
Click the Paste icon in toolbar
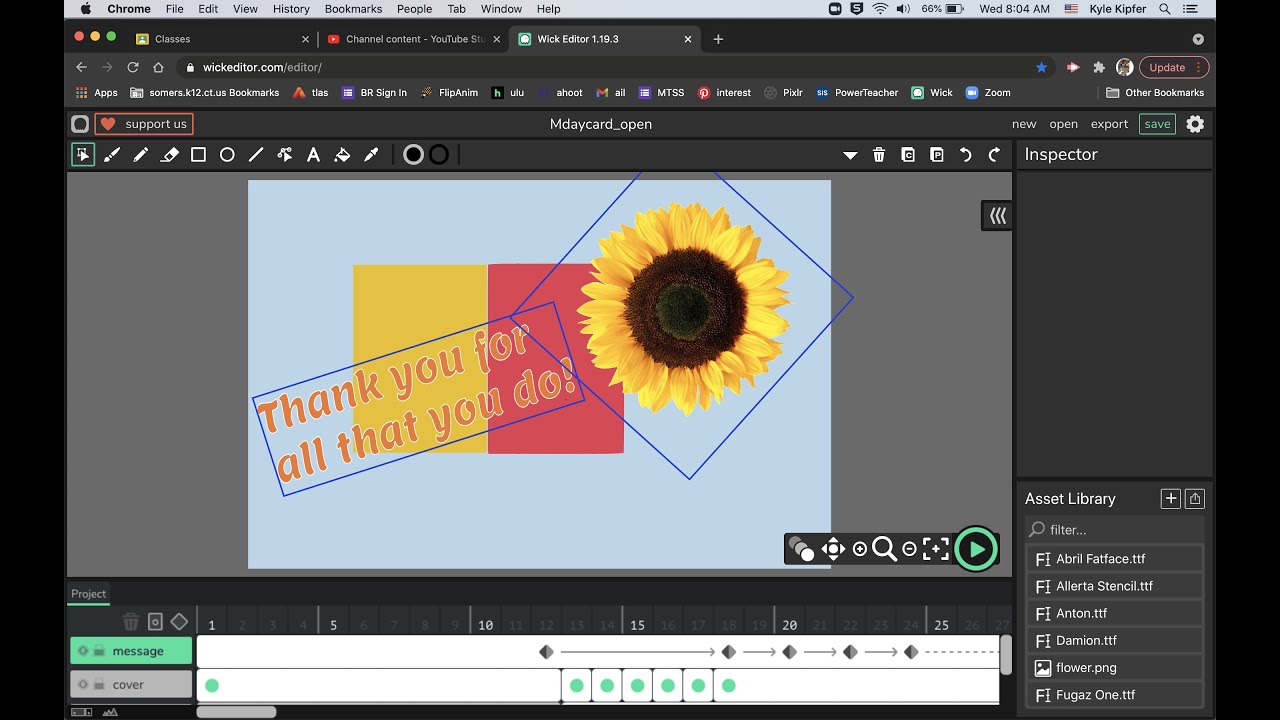937,155
